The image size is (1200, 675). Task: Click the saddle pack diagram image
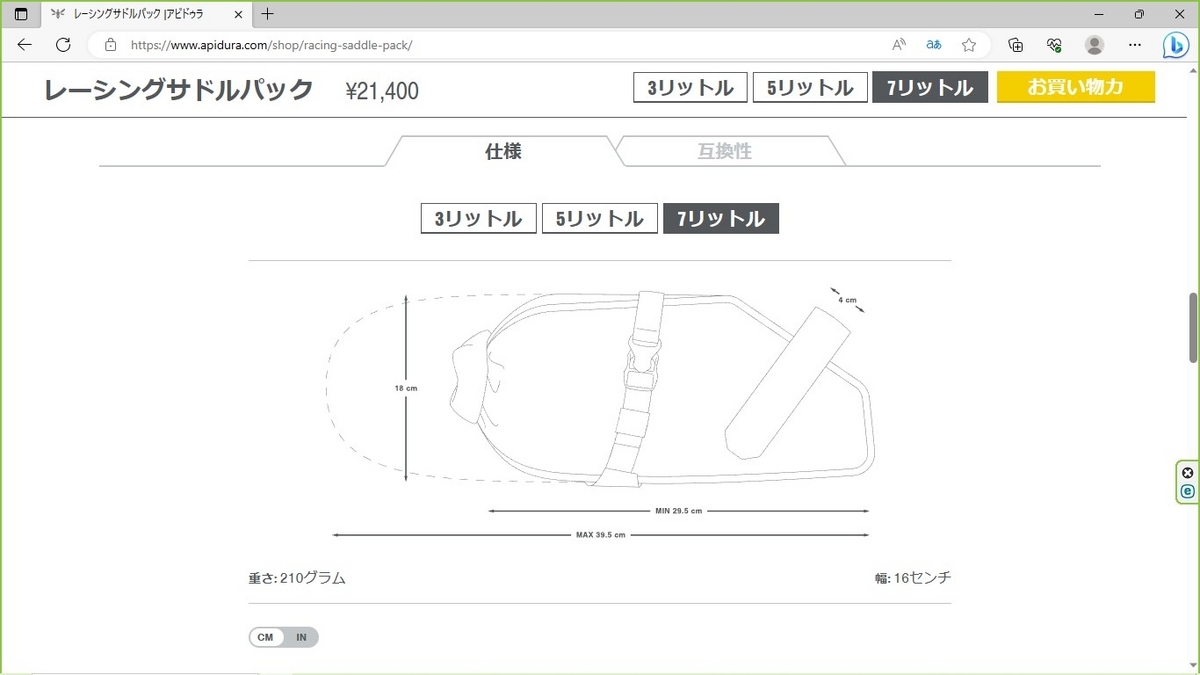tap(600, 415)
